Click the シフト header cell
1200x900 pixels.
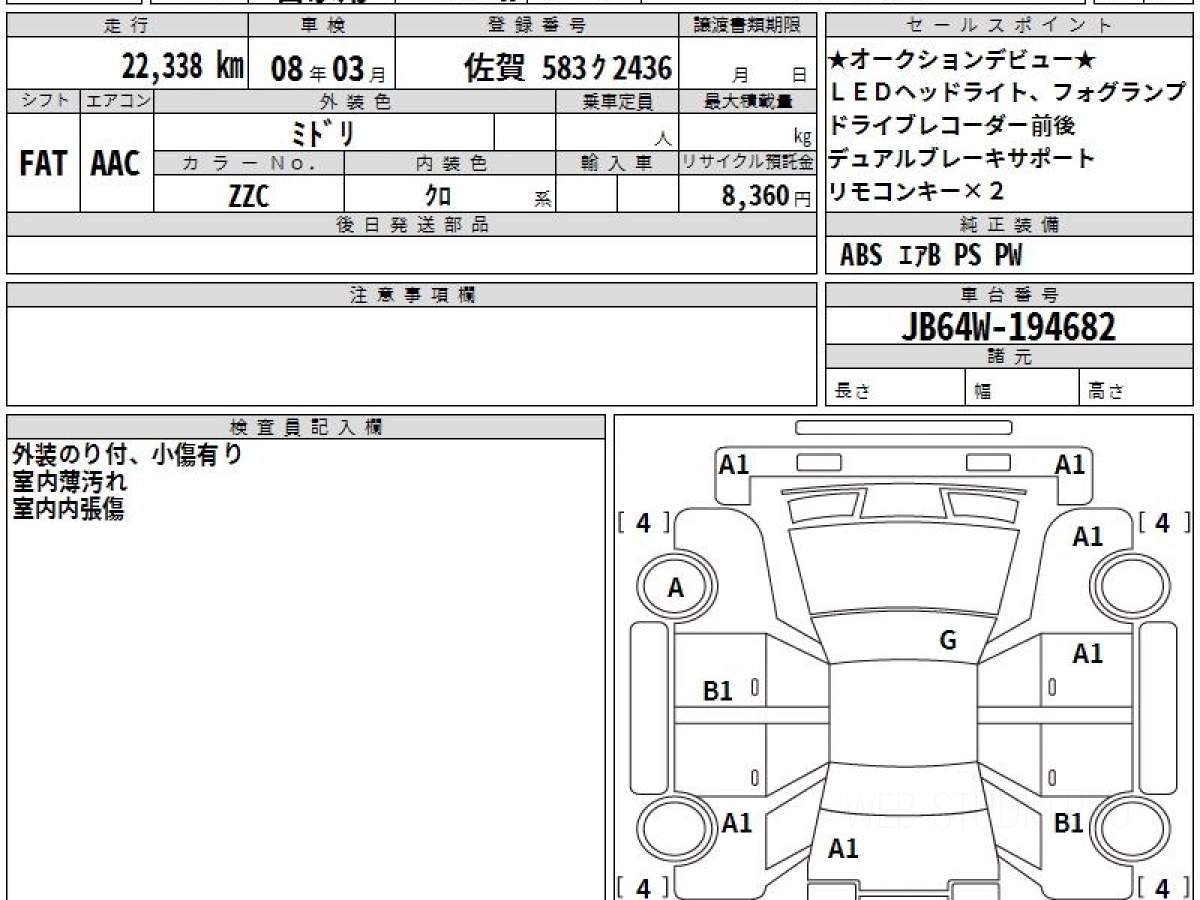tap(43, 101)
